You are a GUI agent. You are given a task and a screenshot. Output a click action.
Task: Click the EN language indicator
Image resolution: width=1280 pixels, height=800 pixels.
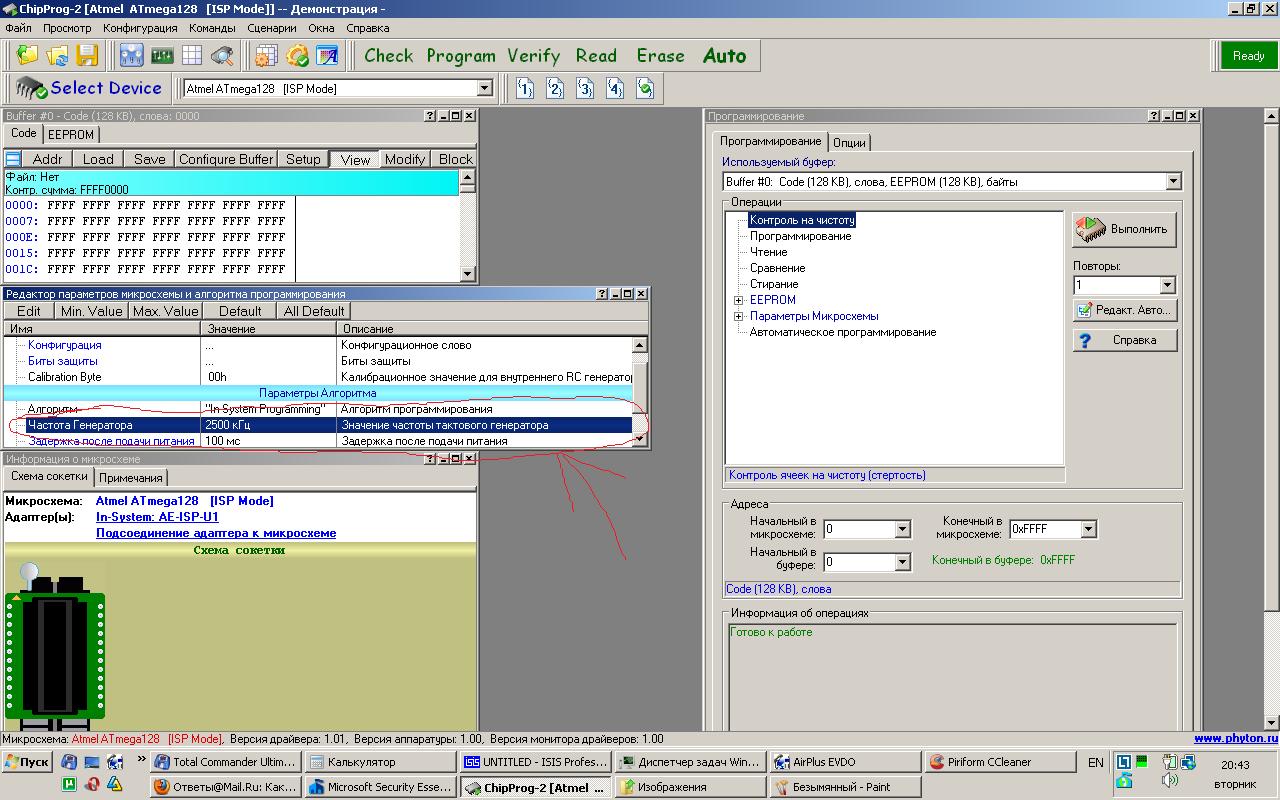(x=1095, y=762)
